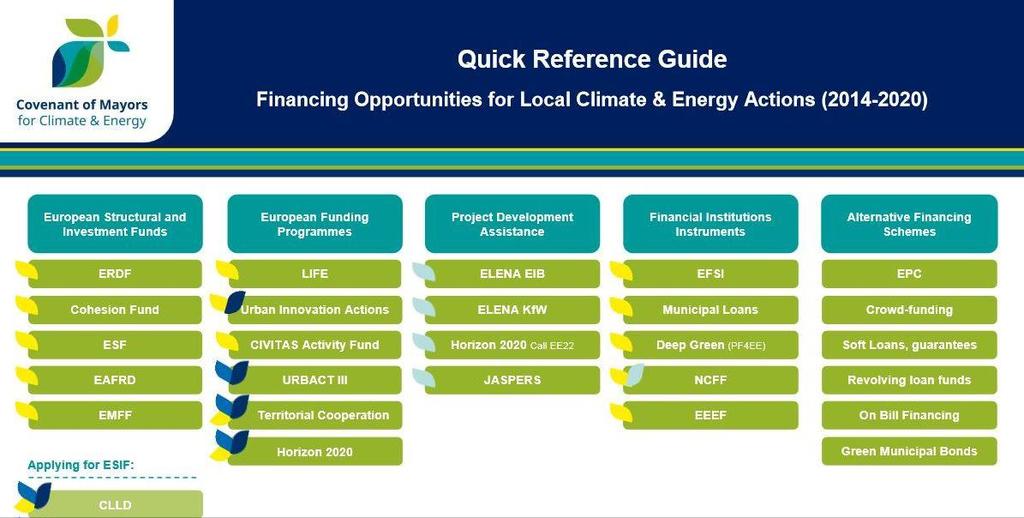Open the European Funding Programmes header
This screenshot has width=1024, height=518.
315,224
